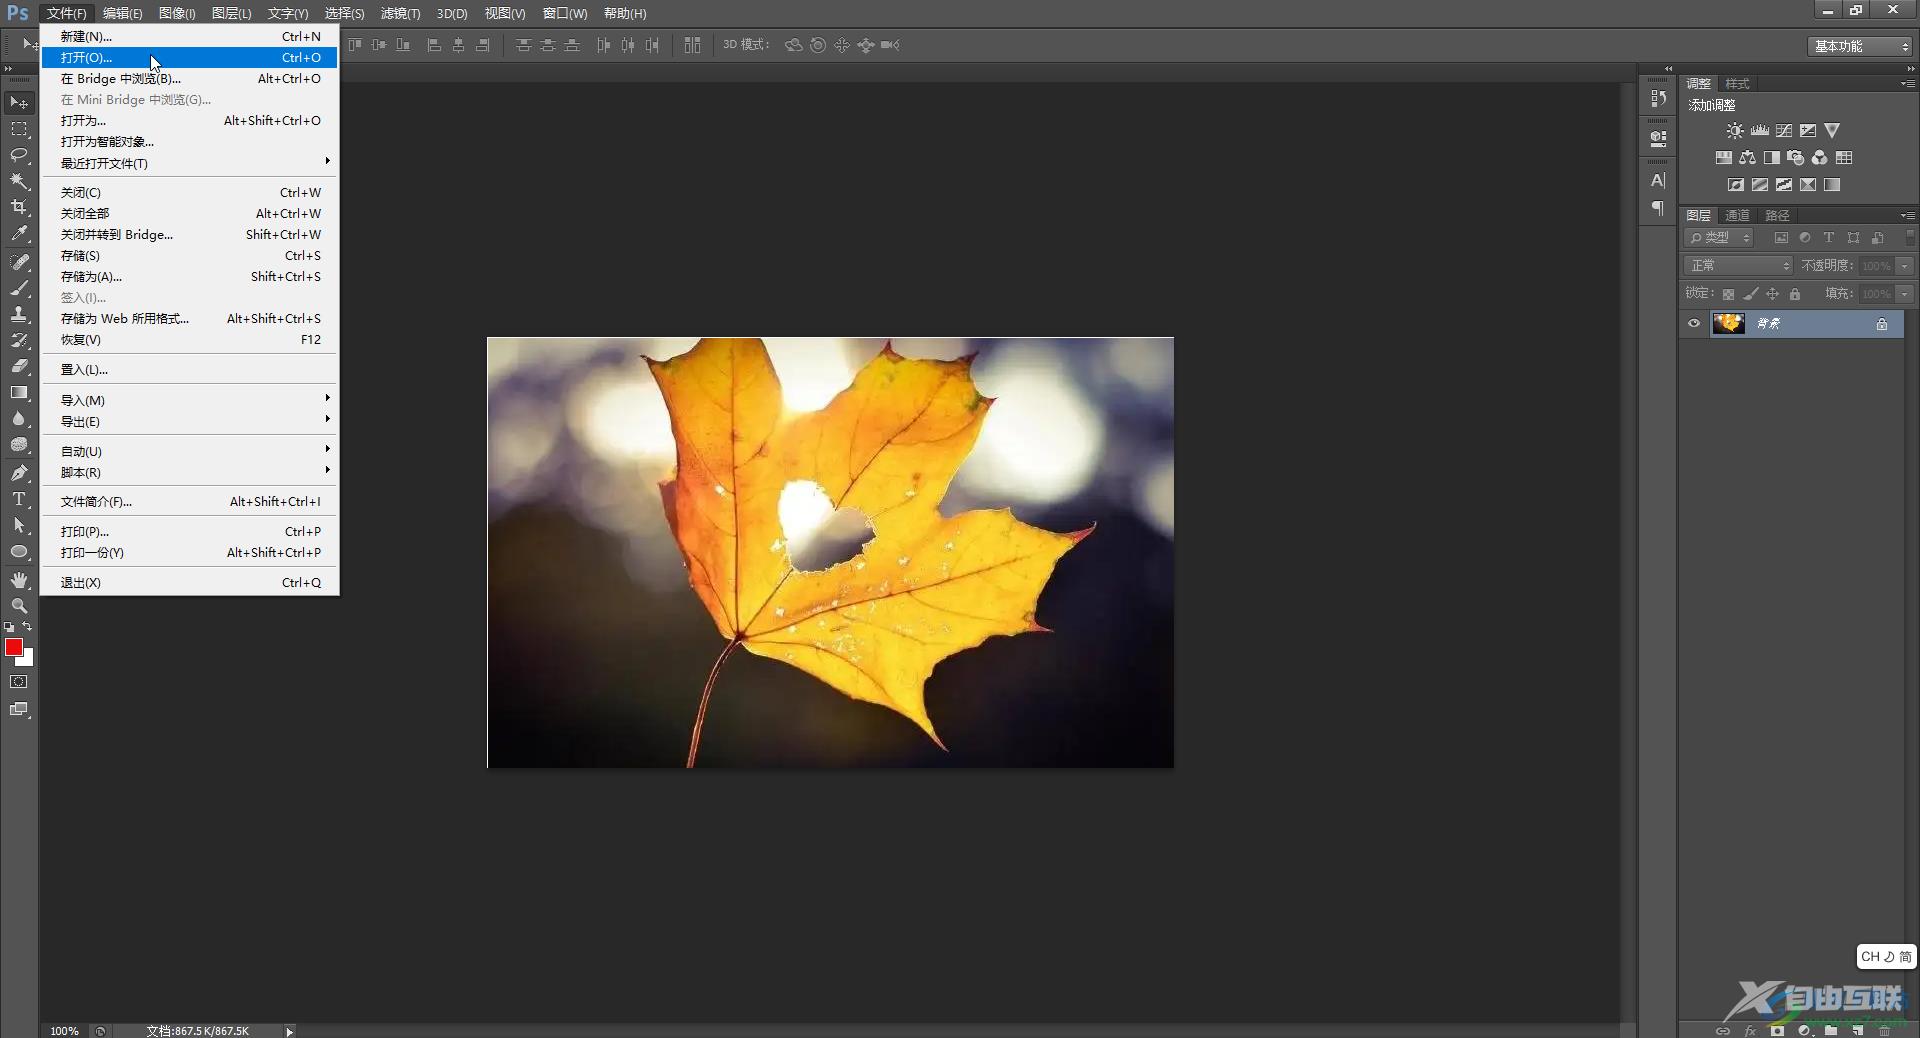Select the History Brush tool
The image size is (1920, 1038).
[x=19, y=340]
